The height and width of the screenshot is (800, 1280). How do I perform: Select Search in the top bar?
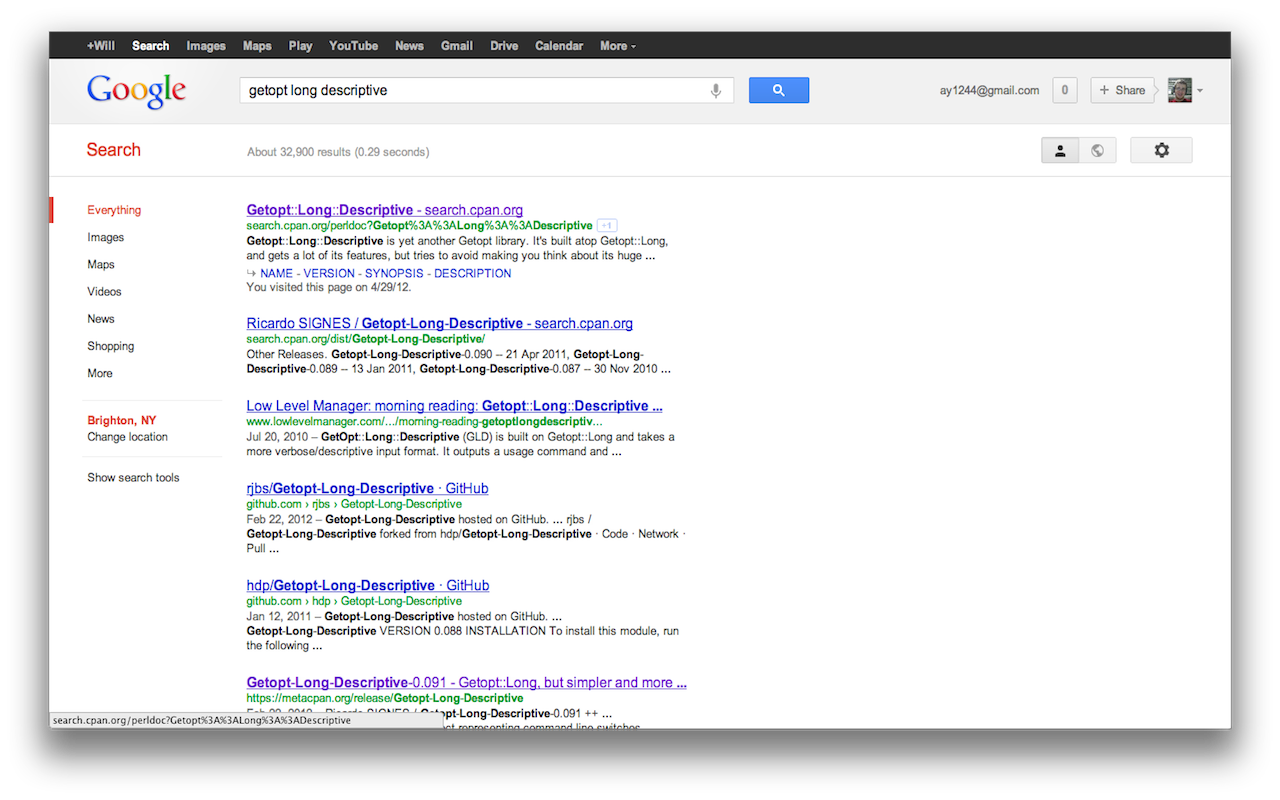tap(151, 46)
